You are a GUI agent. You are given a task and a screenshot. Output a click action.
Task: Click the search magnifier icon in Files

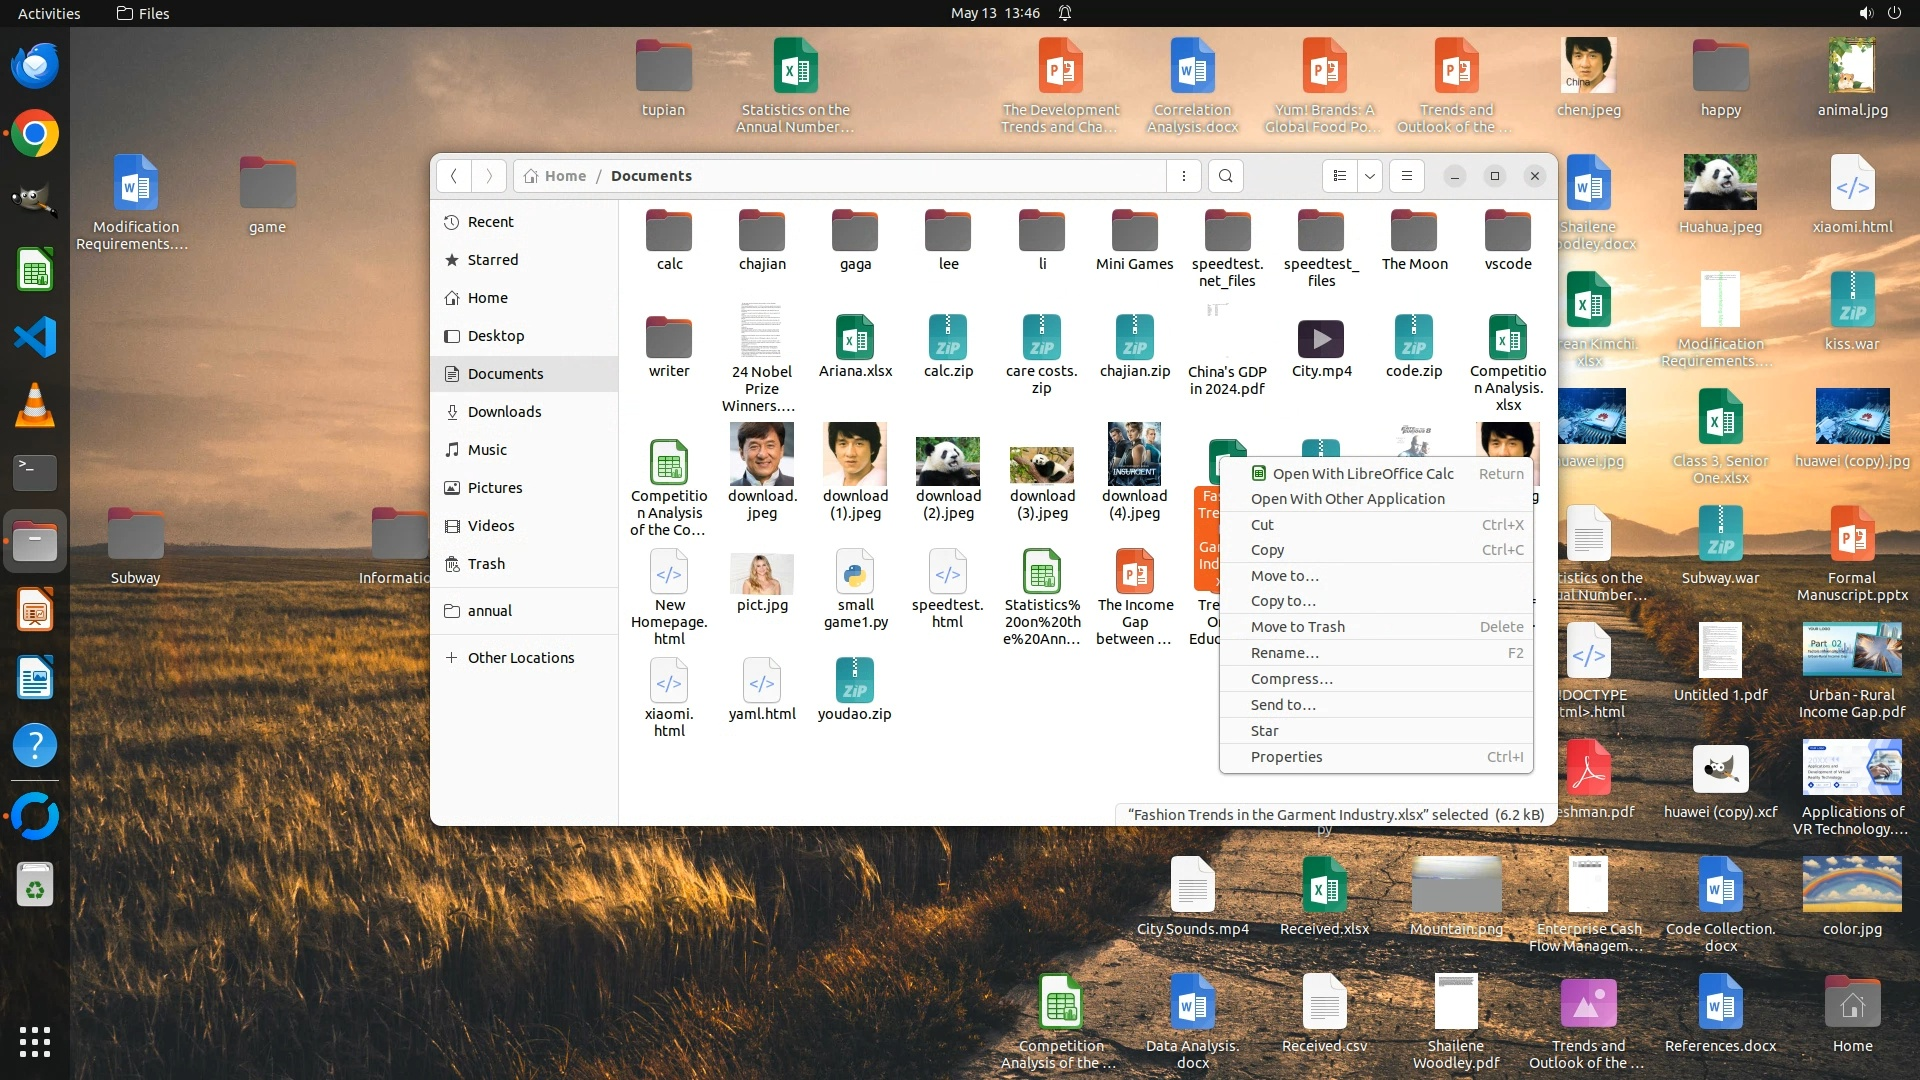[1225, 176]
